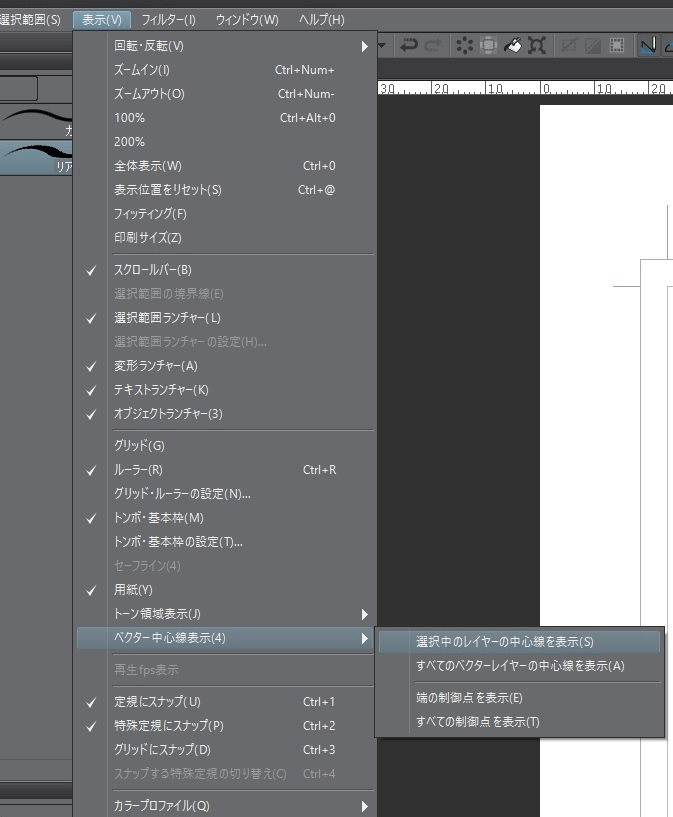Toggle 変形ランチャー(A) checked item
The height and width of the screenshot is (817, 673).
click(x=225, y=366)
